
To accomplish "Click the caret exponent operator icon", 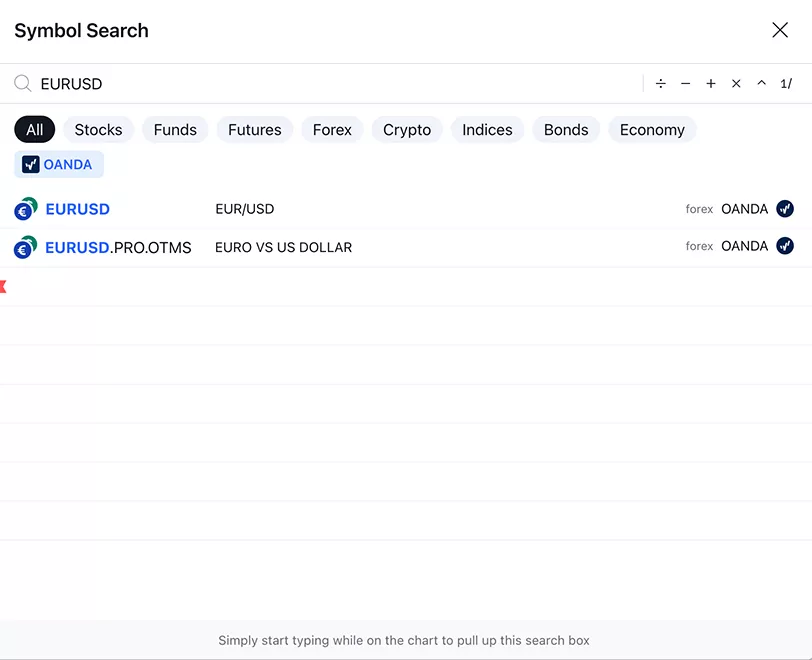I will [761, 84].
